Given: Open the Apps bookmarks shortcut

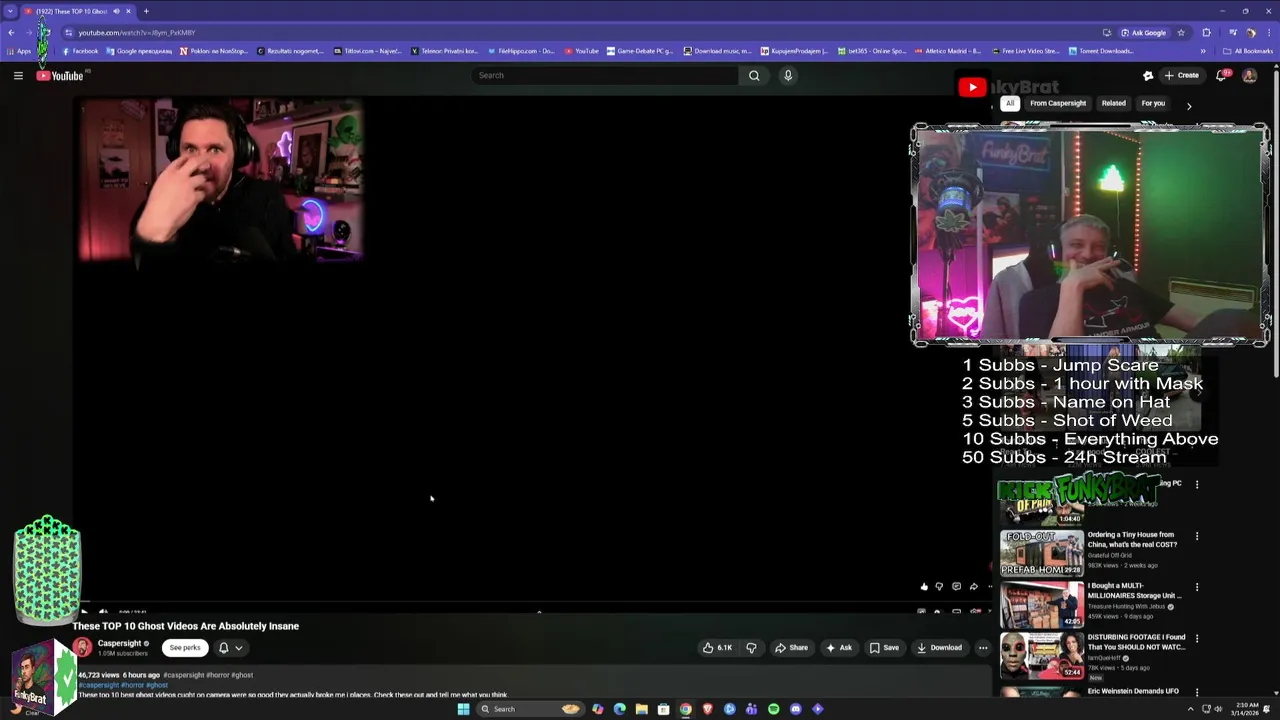Looking at the screenshot, I should coord(19,51).
